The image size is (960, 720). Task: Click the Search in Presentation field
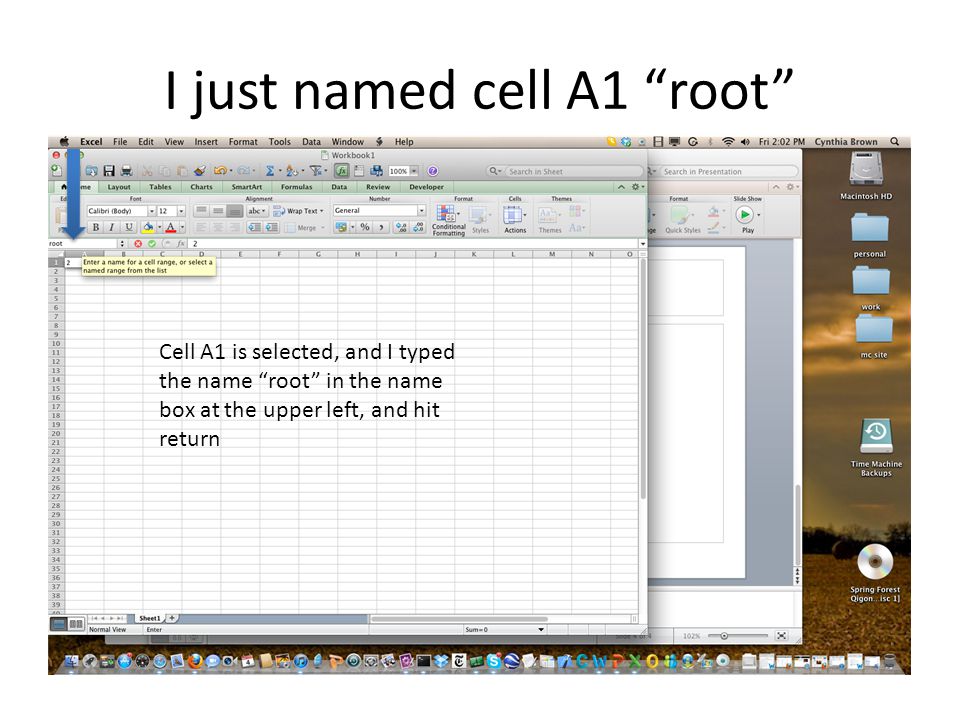pos(725,171)
